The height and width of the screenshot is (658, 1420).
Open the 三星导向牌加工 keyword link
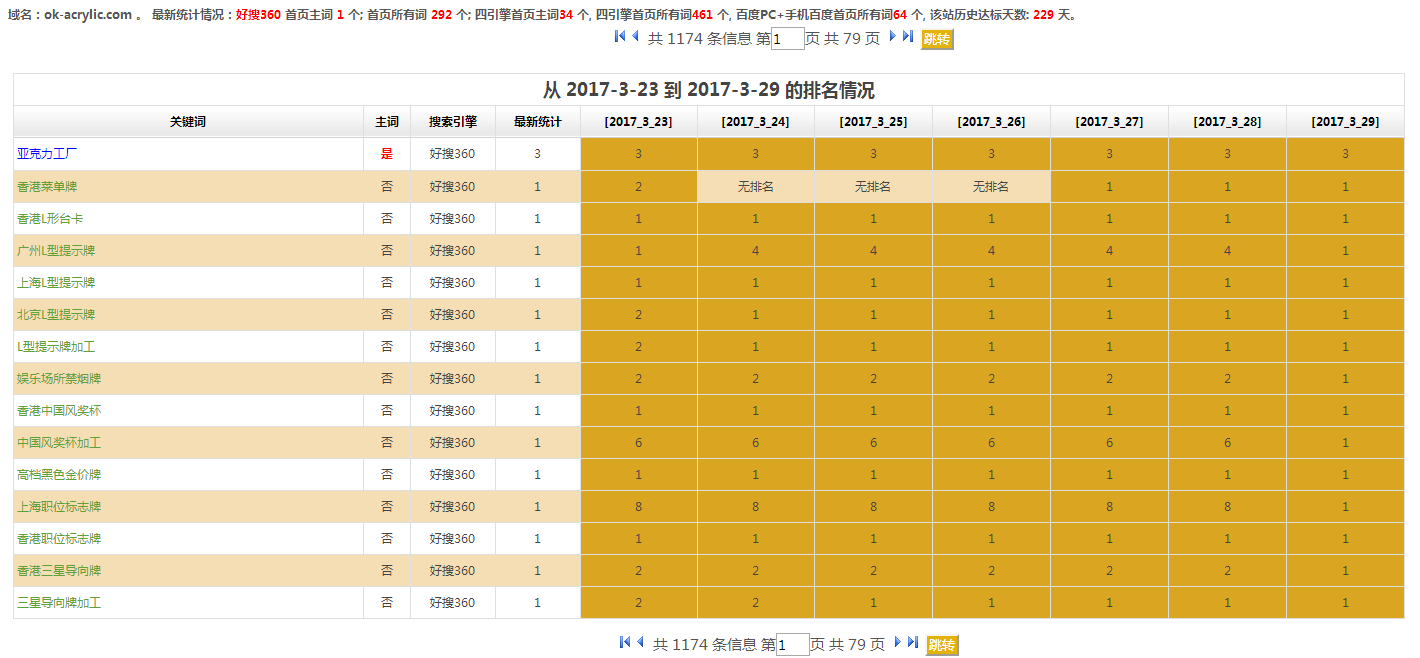pos(59,603)
